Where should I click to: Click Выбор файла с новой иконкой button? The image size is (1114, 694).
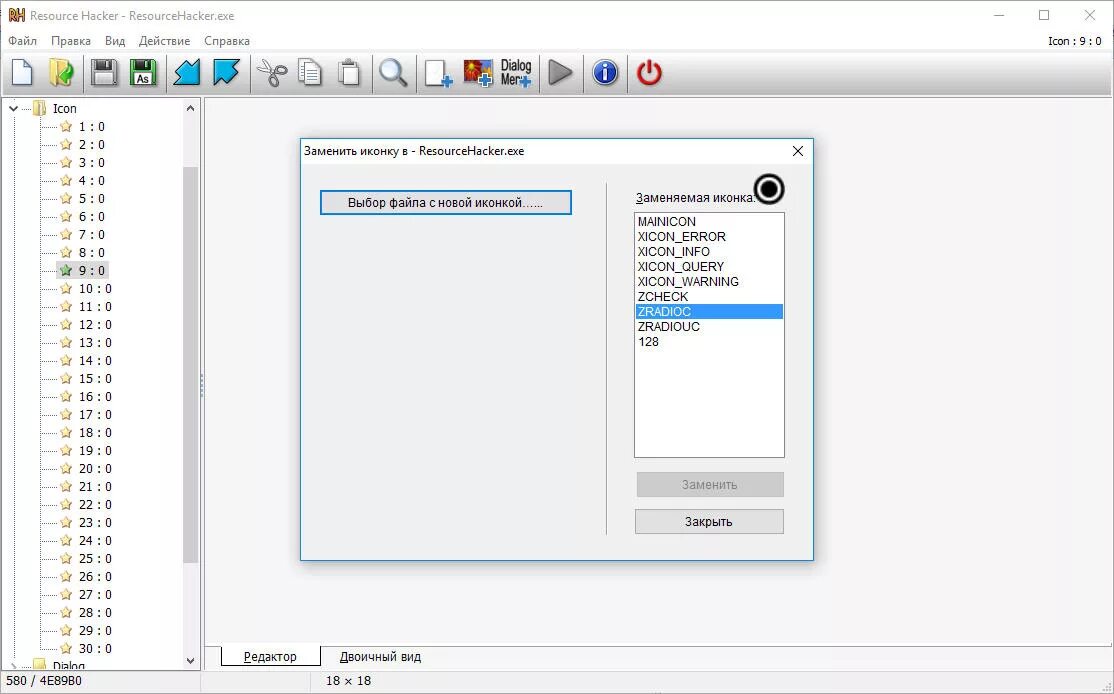pyautogui.click(x=445, y=202)
